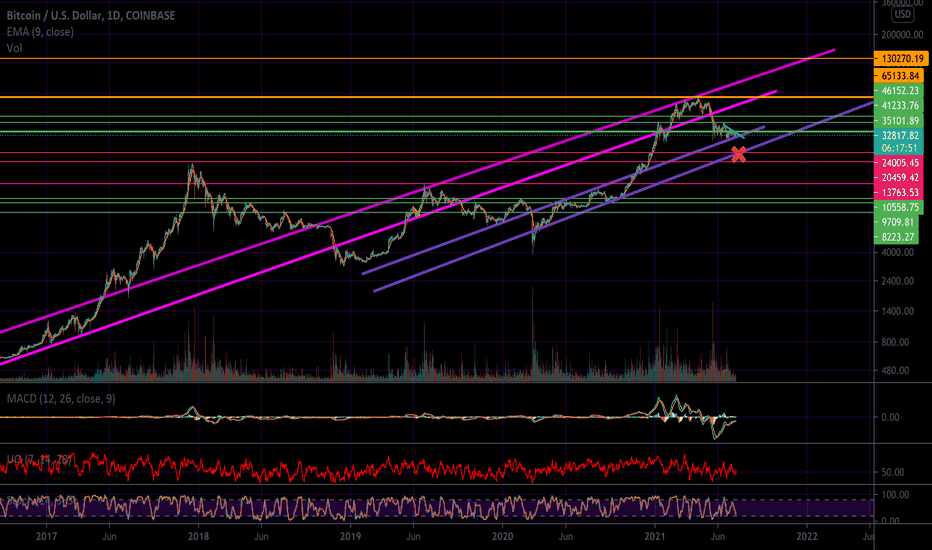Click the red 24005.45 price label
The image size is (932, 550).
[899, 162]
